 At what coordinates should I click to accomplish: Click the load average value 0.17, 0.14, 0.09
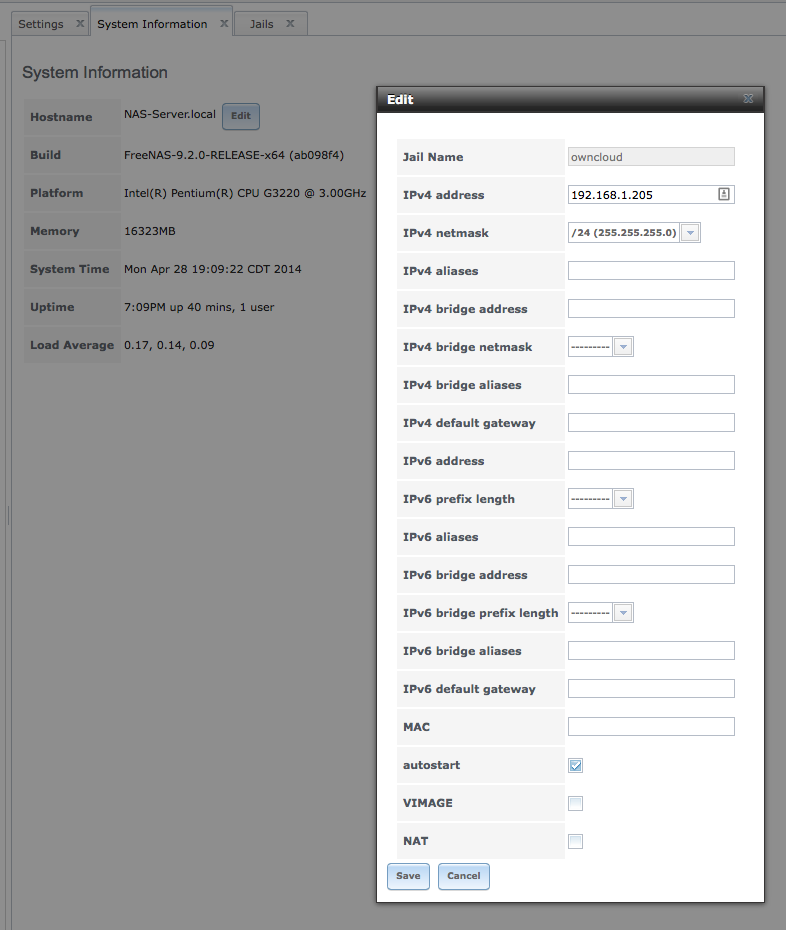coord(169,345)
